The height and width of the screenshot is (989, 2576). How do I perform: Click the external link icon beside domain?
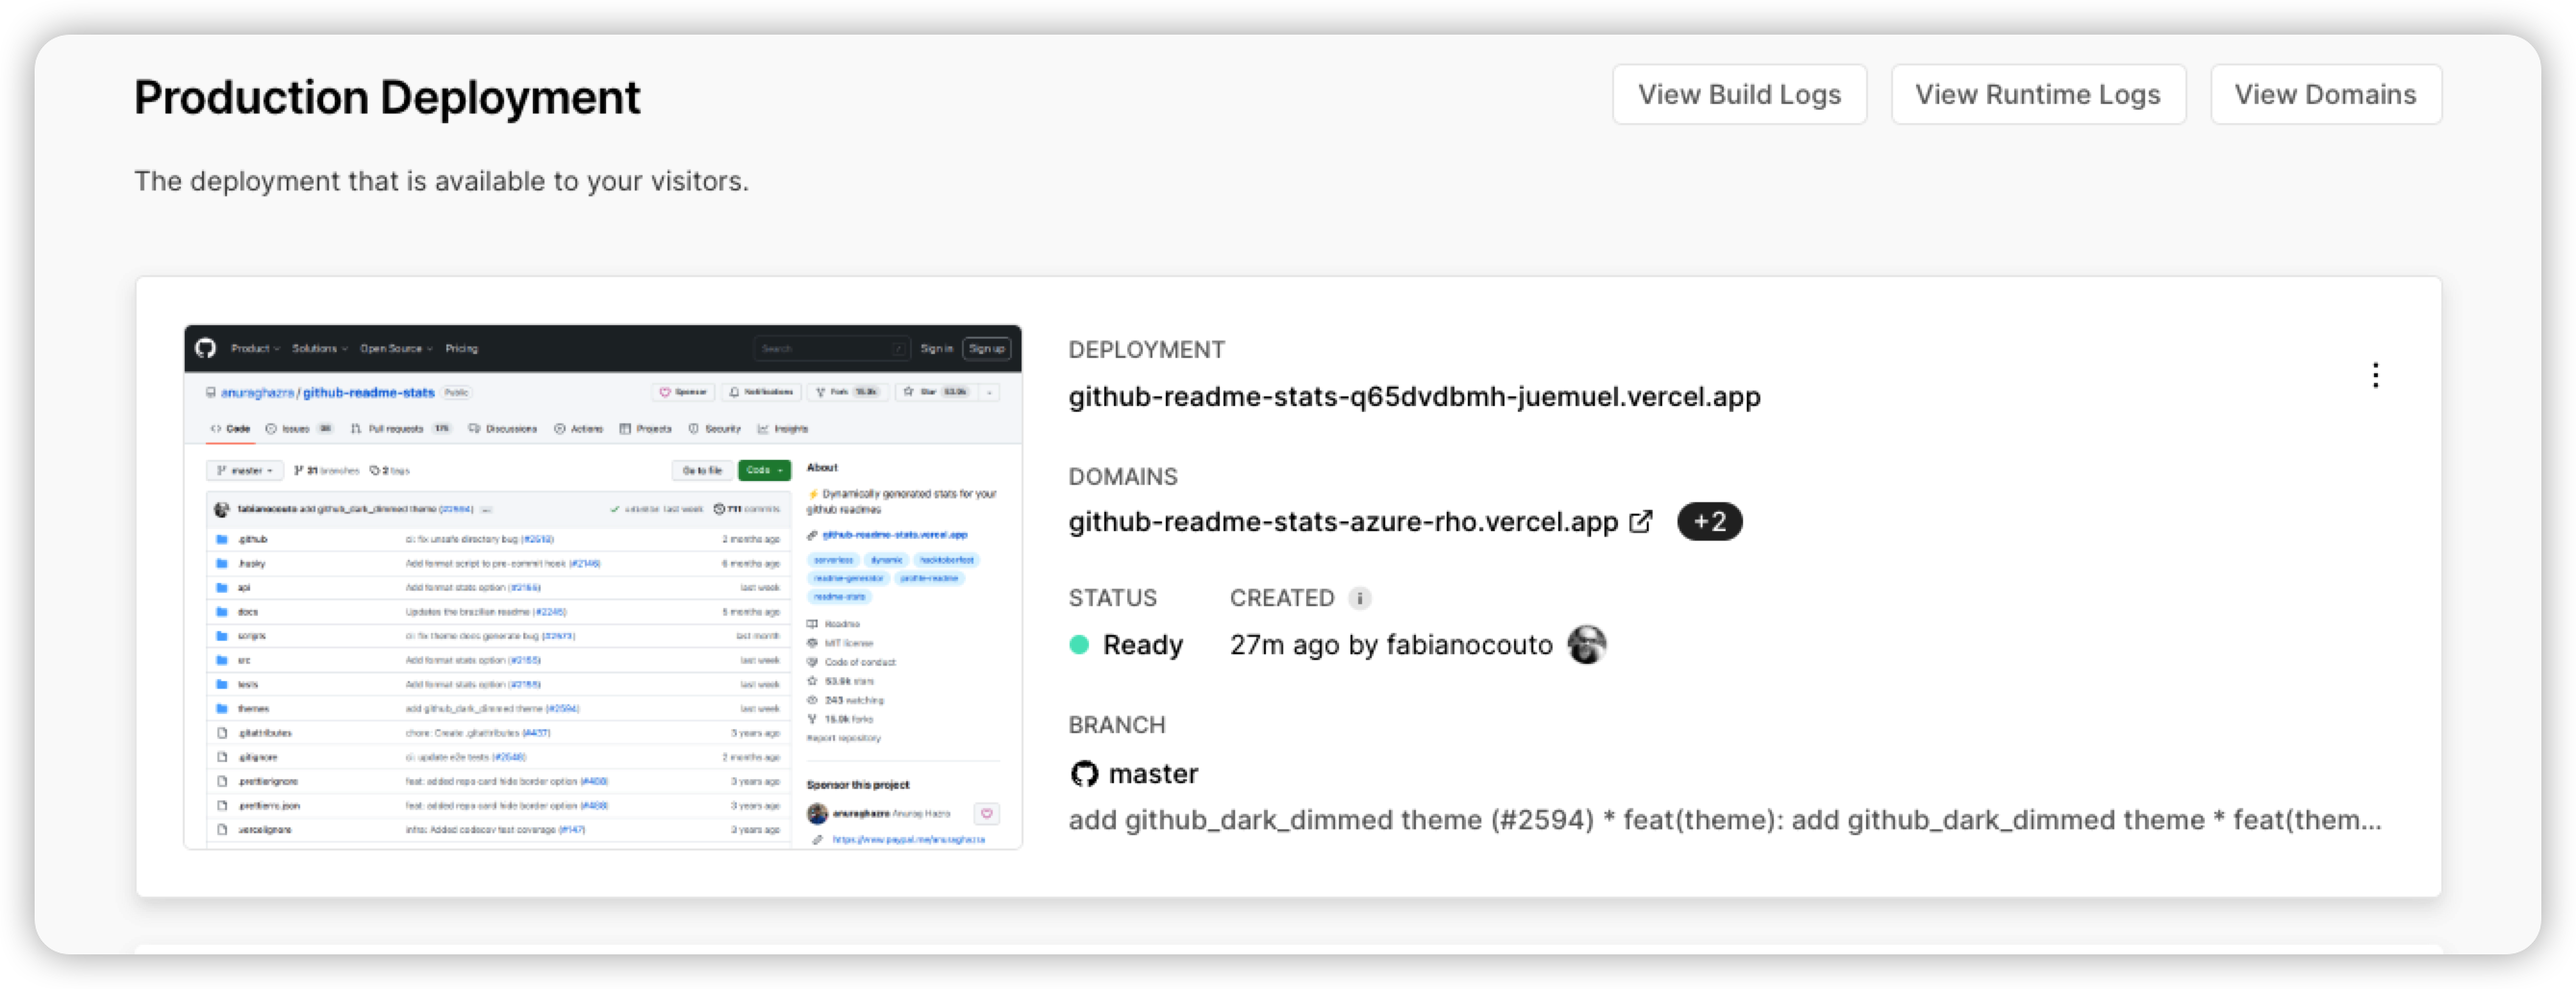[x=1641, y=521]
